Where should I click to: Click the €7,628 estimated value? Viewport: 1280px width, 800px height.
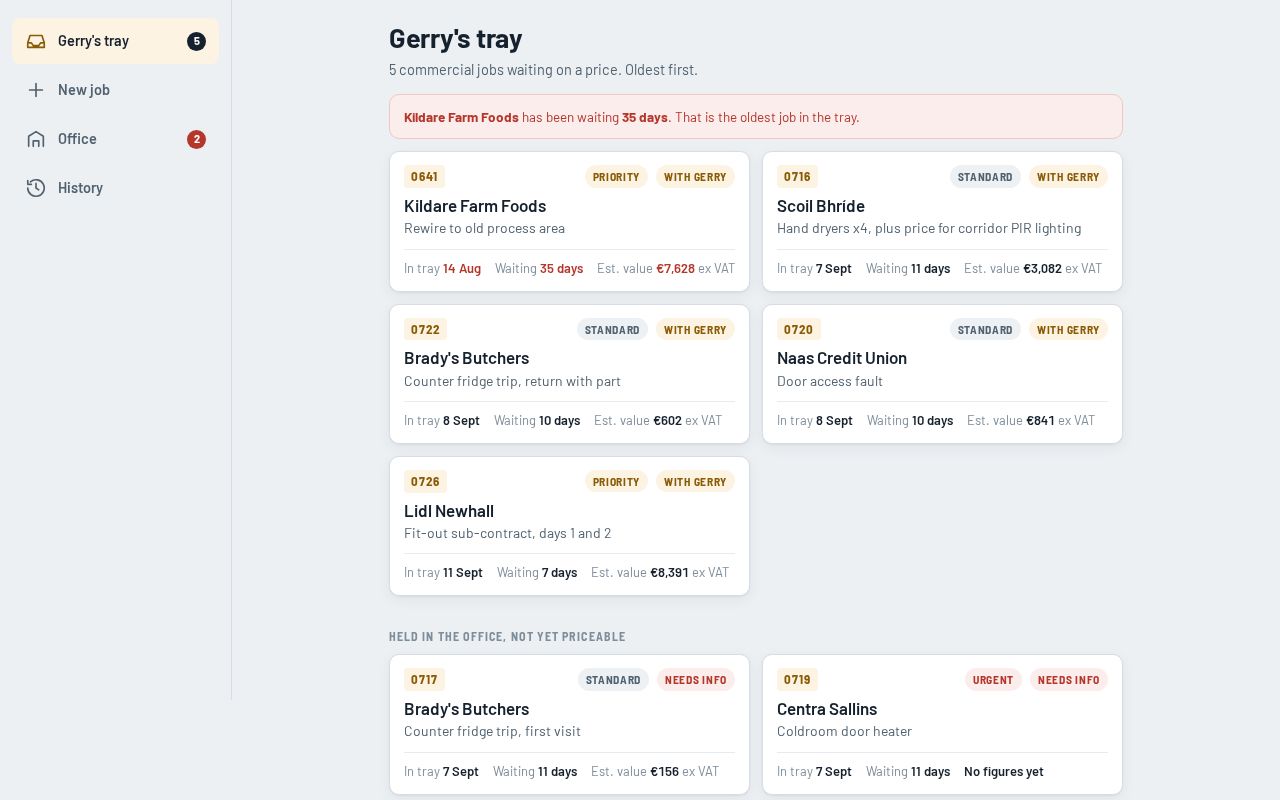[x=675, y=269]
